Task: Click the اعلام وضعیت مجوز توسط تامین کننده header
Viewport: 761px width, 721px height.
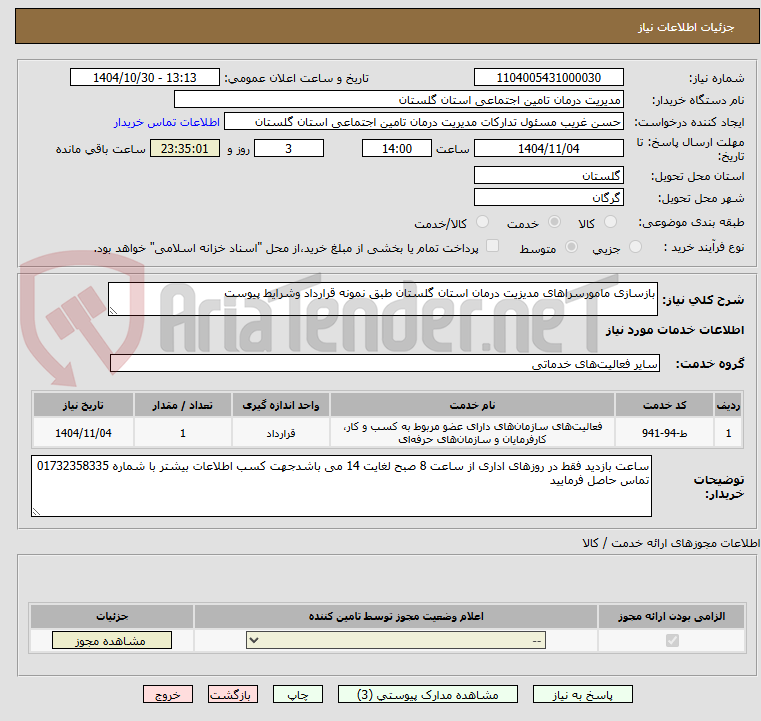Action: pos(396,616)
